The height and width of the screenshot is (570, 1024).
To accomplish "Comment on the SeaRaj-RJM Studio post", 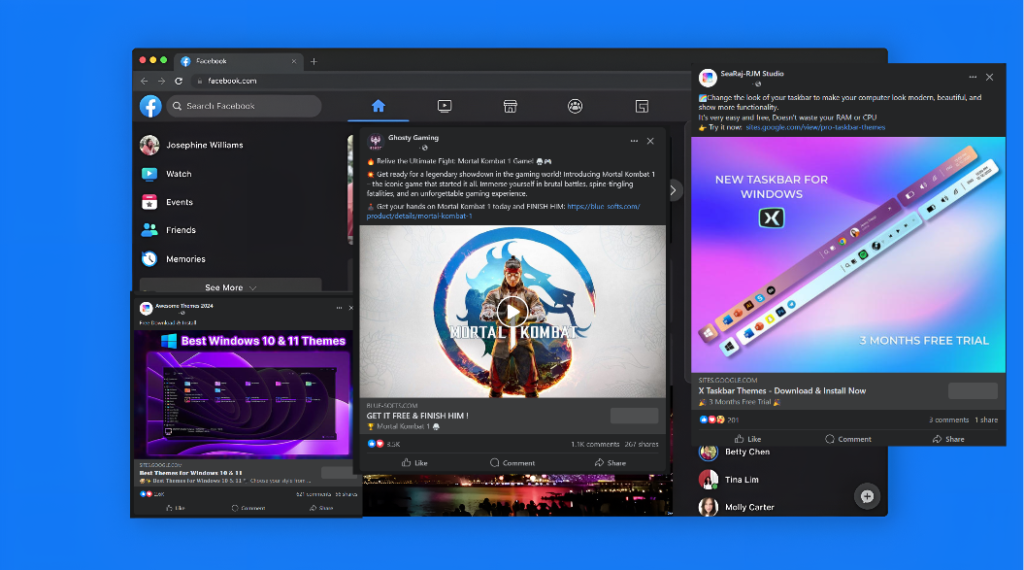I will coord(848,439).
